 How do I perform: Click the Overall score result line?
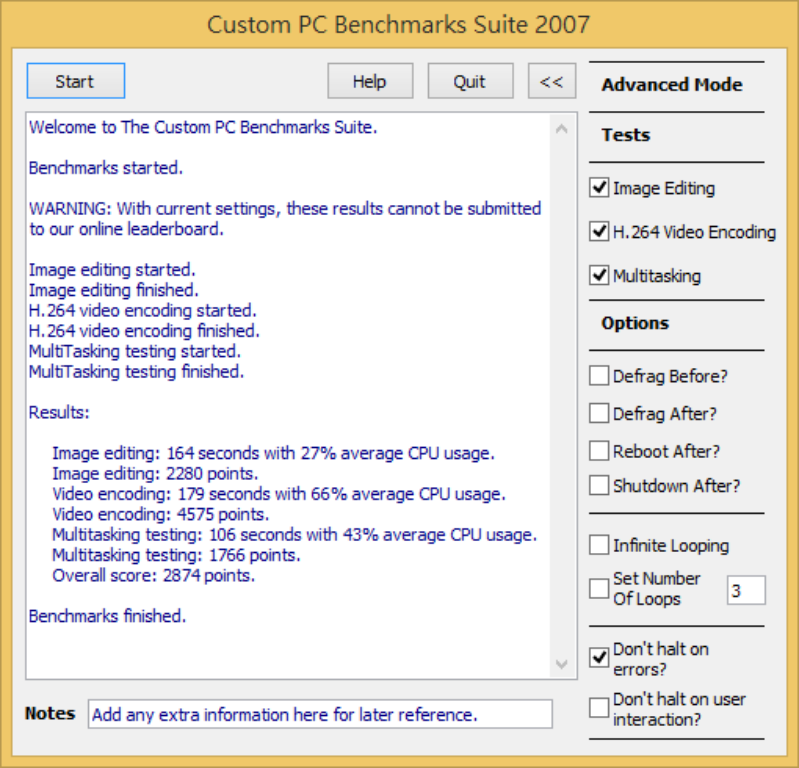154,575
